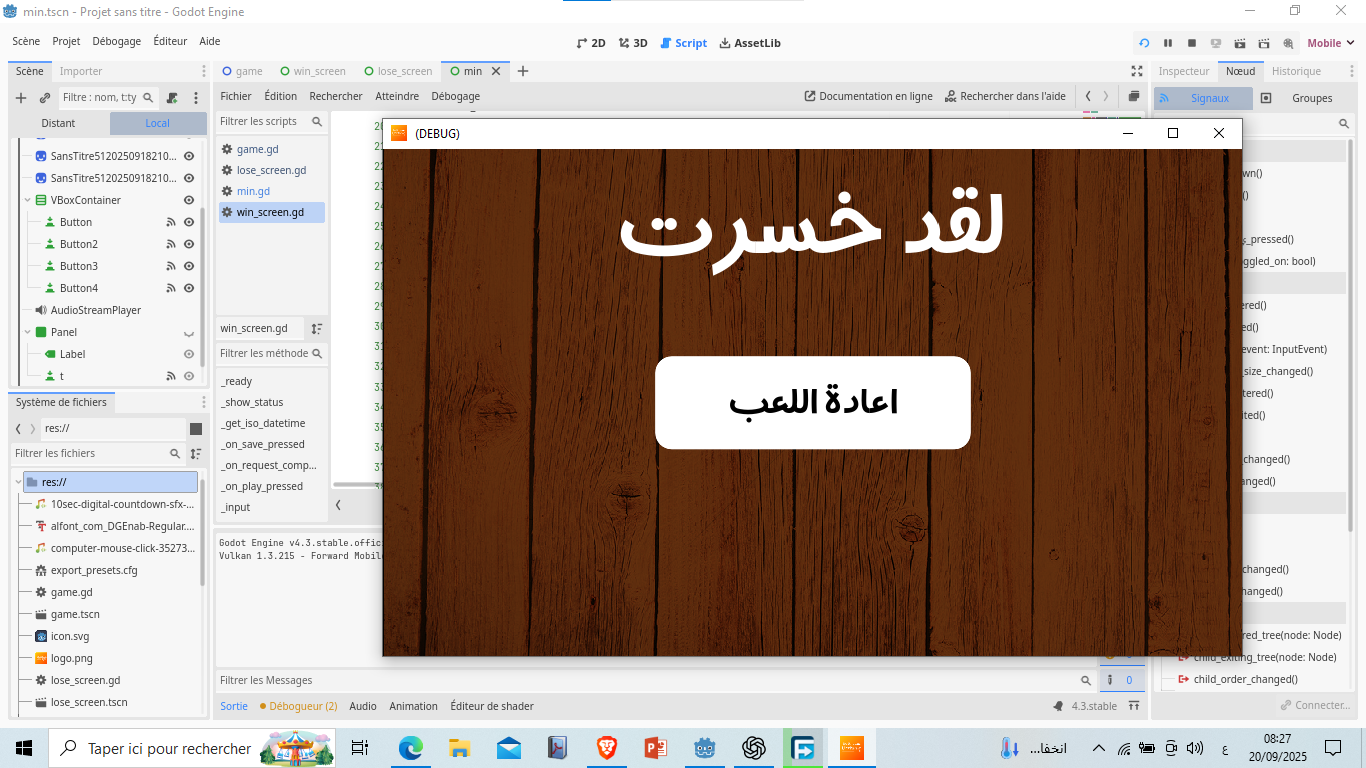Viewport: 1366px width, 768px height.
Task: Click the Filtrer les fichiers search field
Action: pos(90,453)
